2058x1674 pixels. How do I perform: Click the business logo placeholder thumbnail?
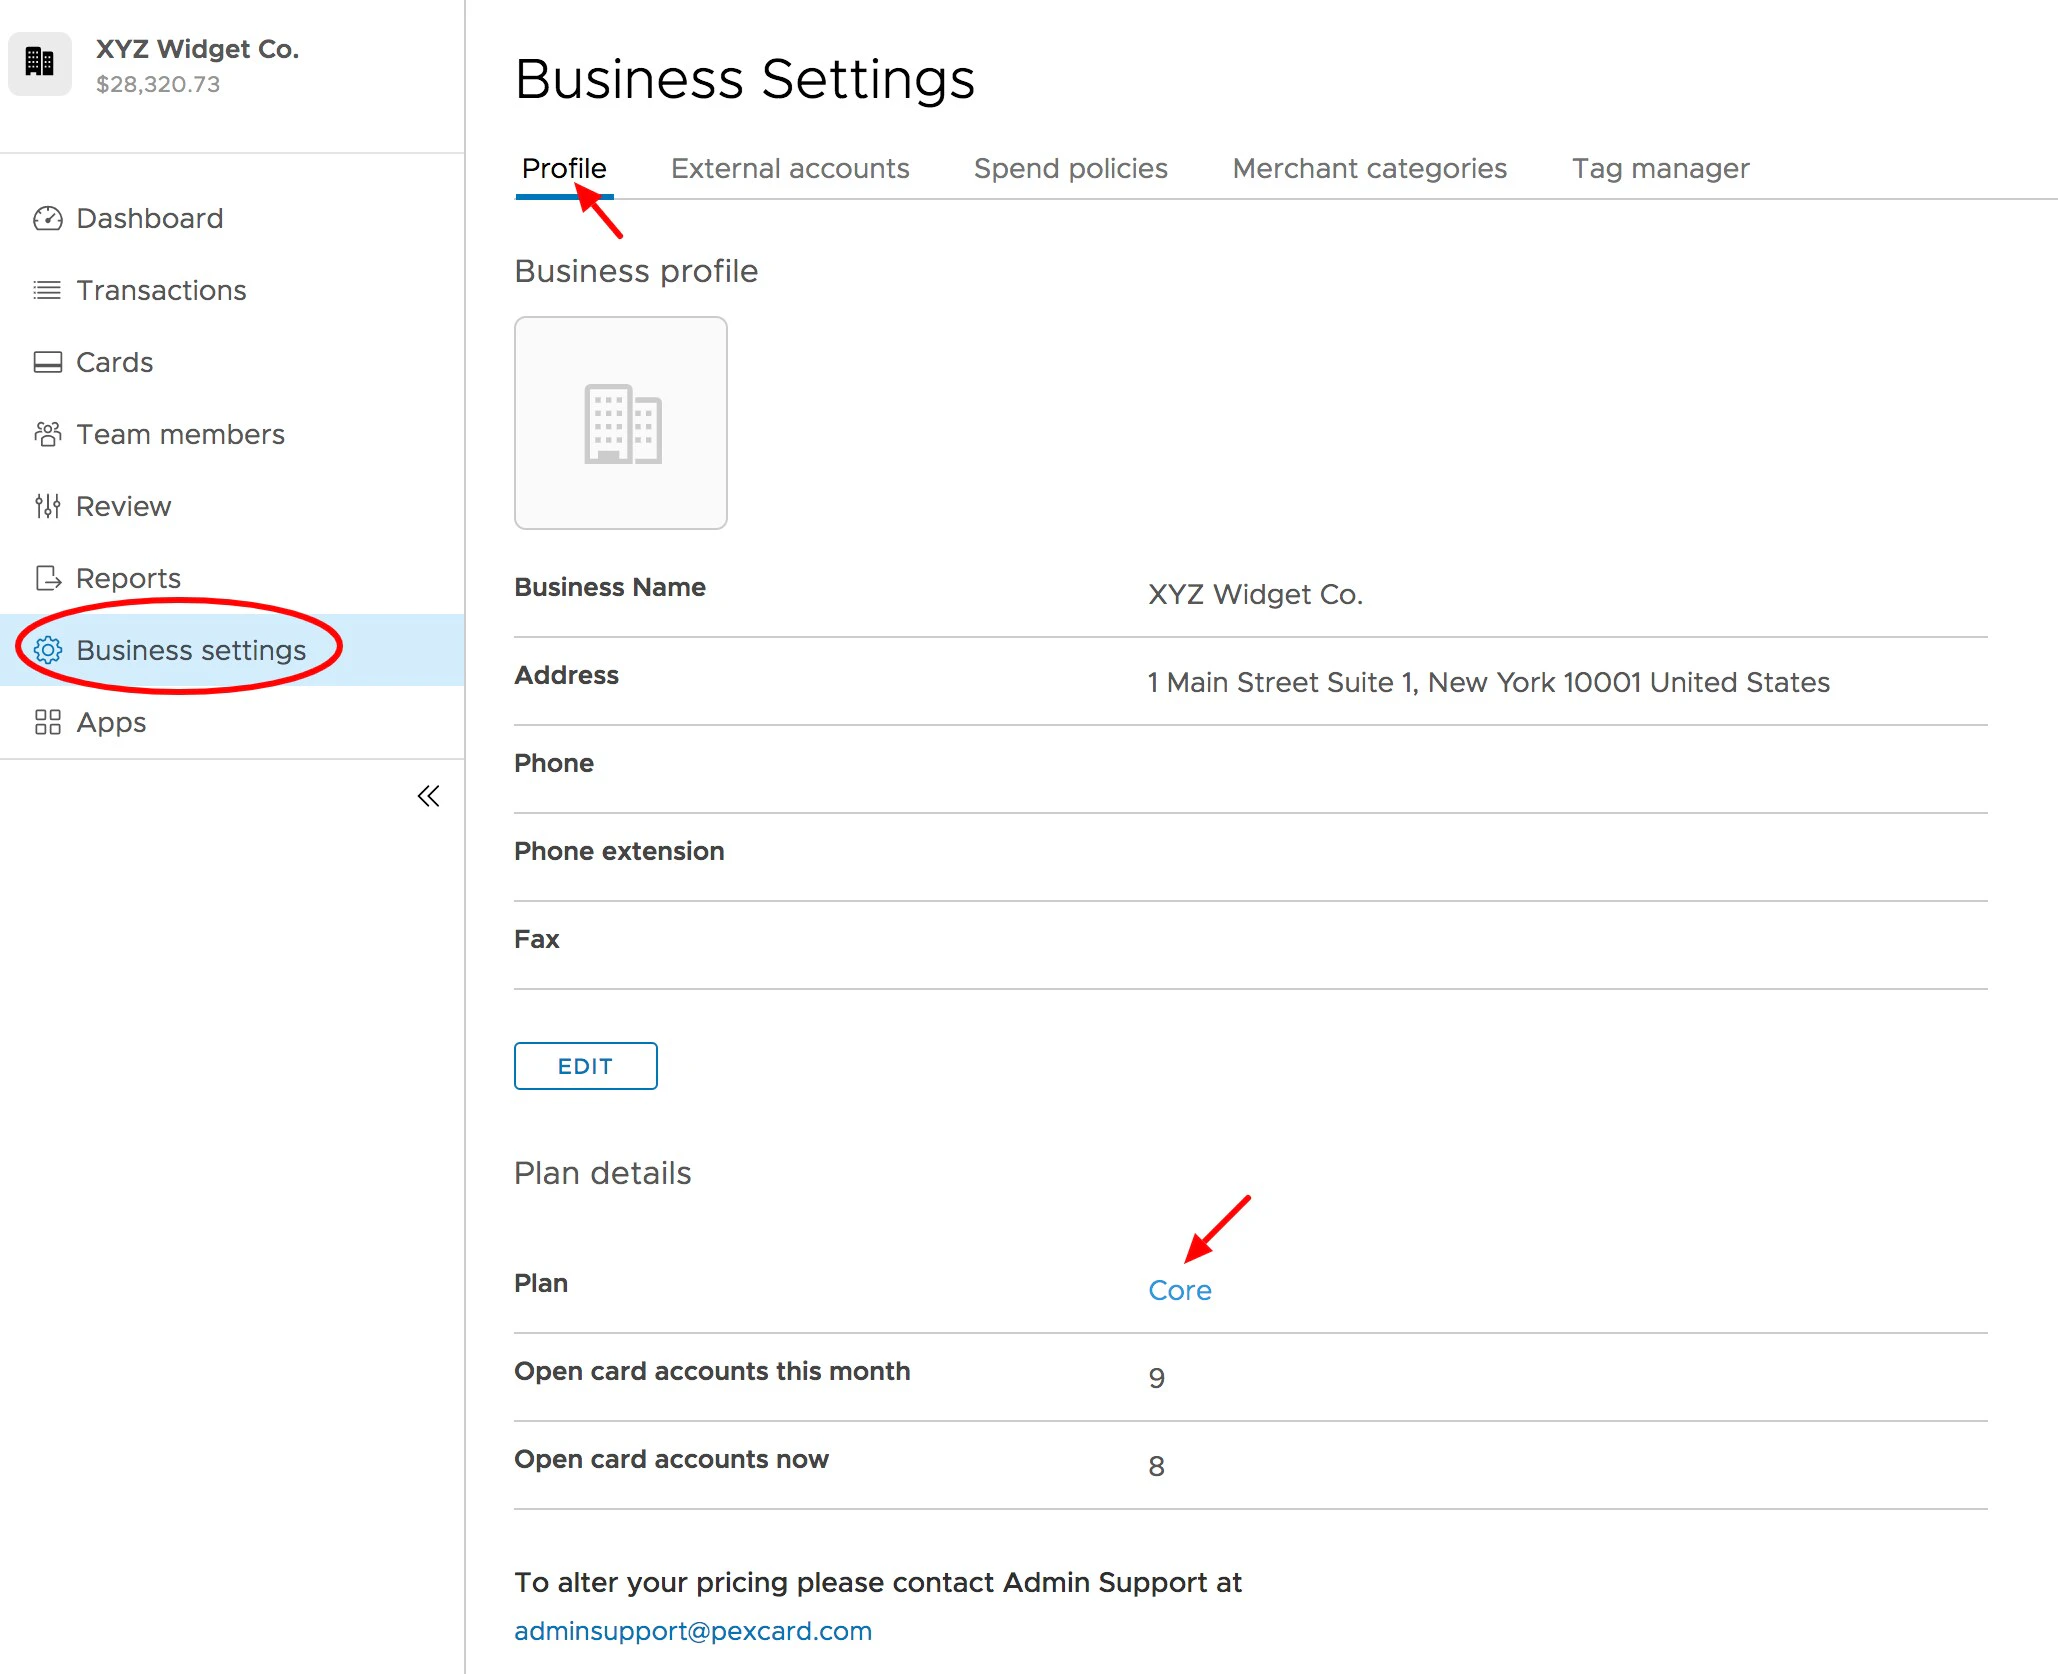pos(620,423)
